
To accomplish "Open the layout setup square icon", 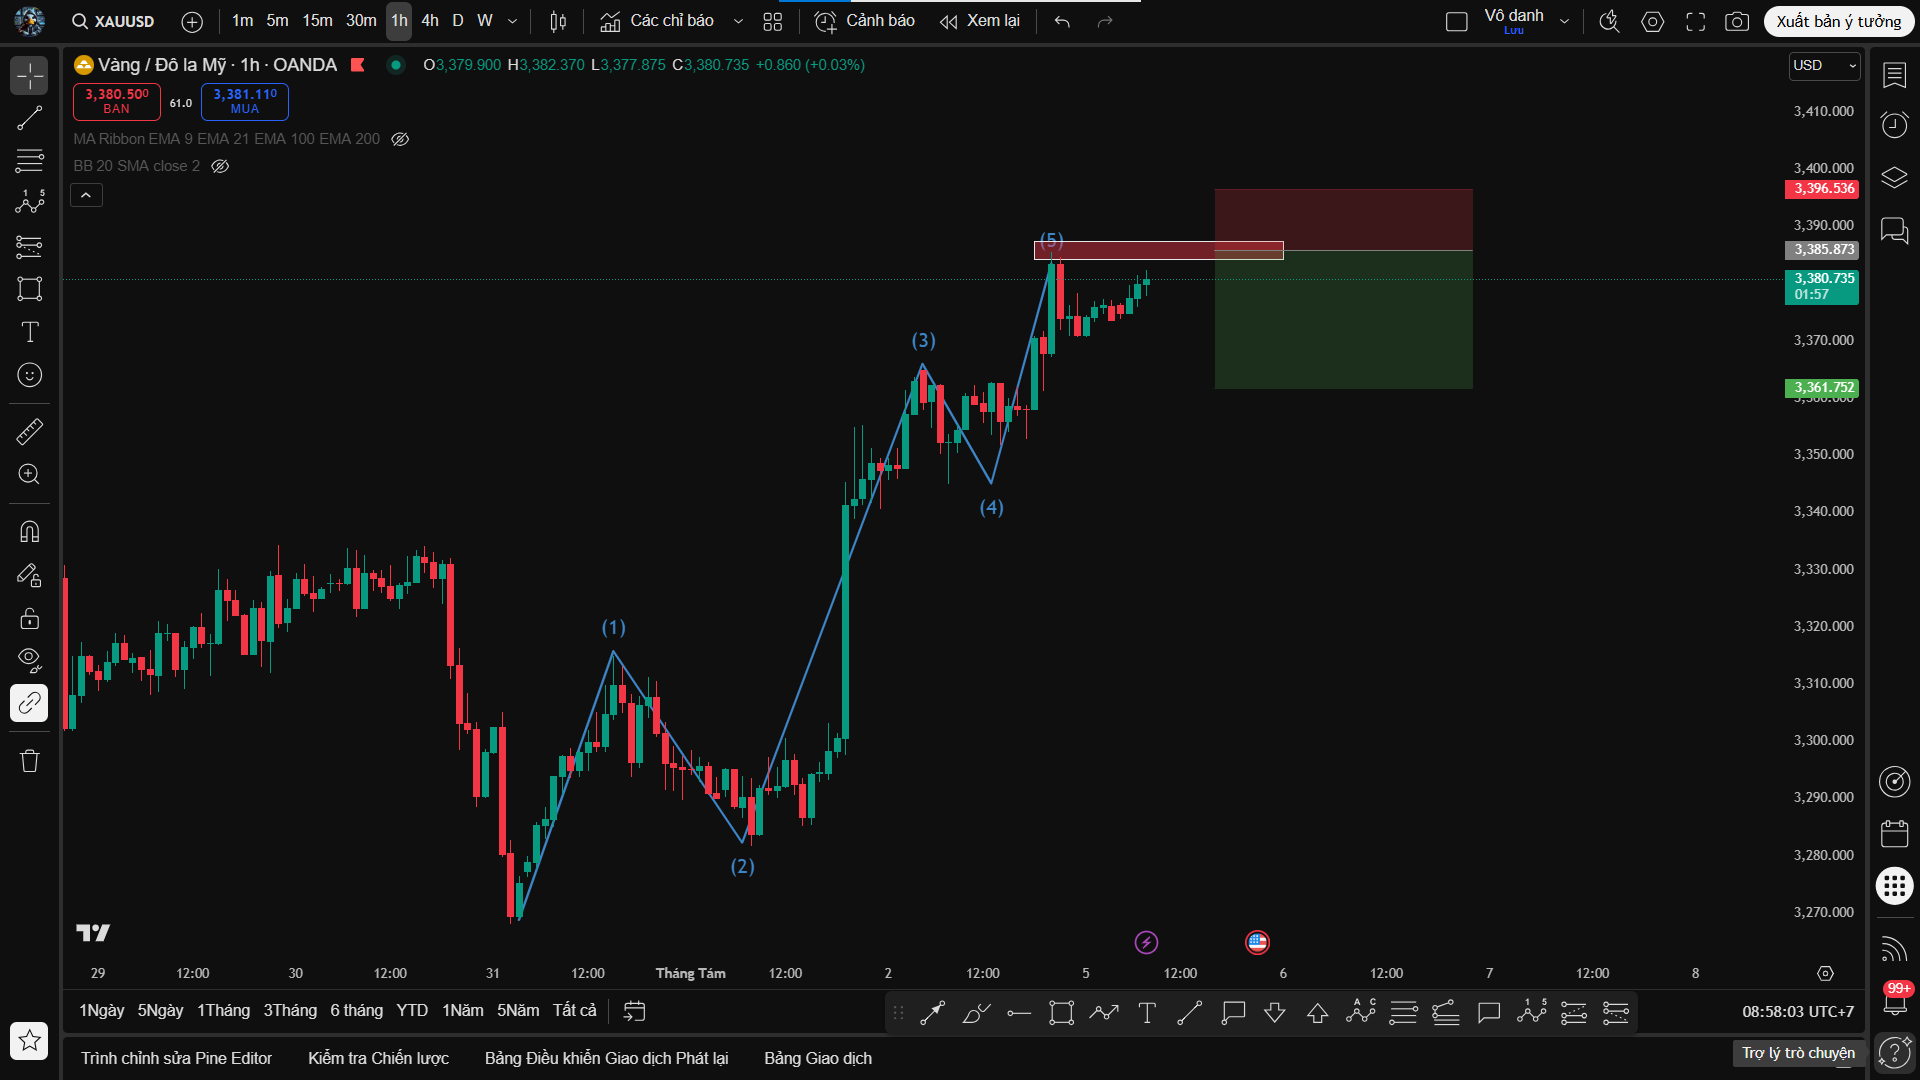I will click(x=1457, y=21).
